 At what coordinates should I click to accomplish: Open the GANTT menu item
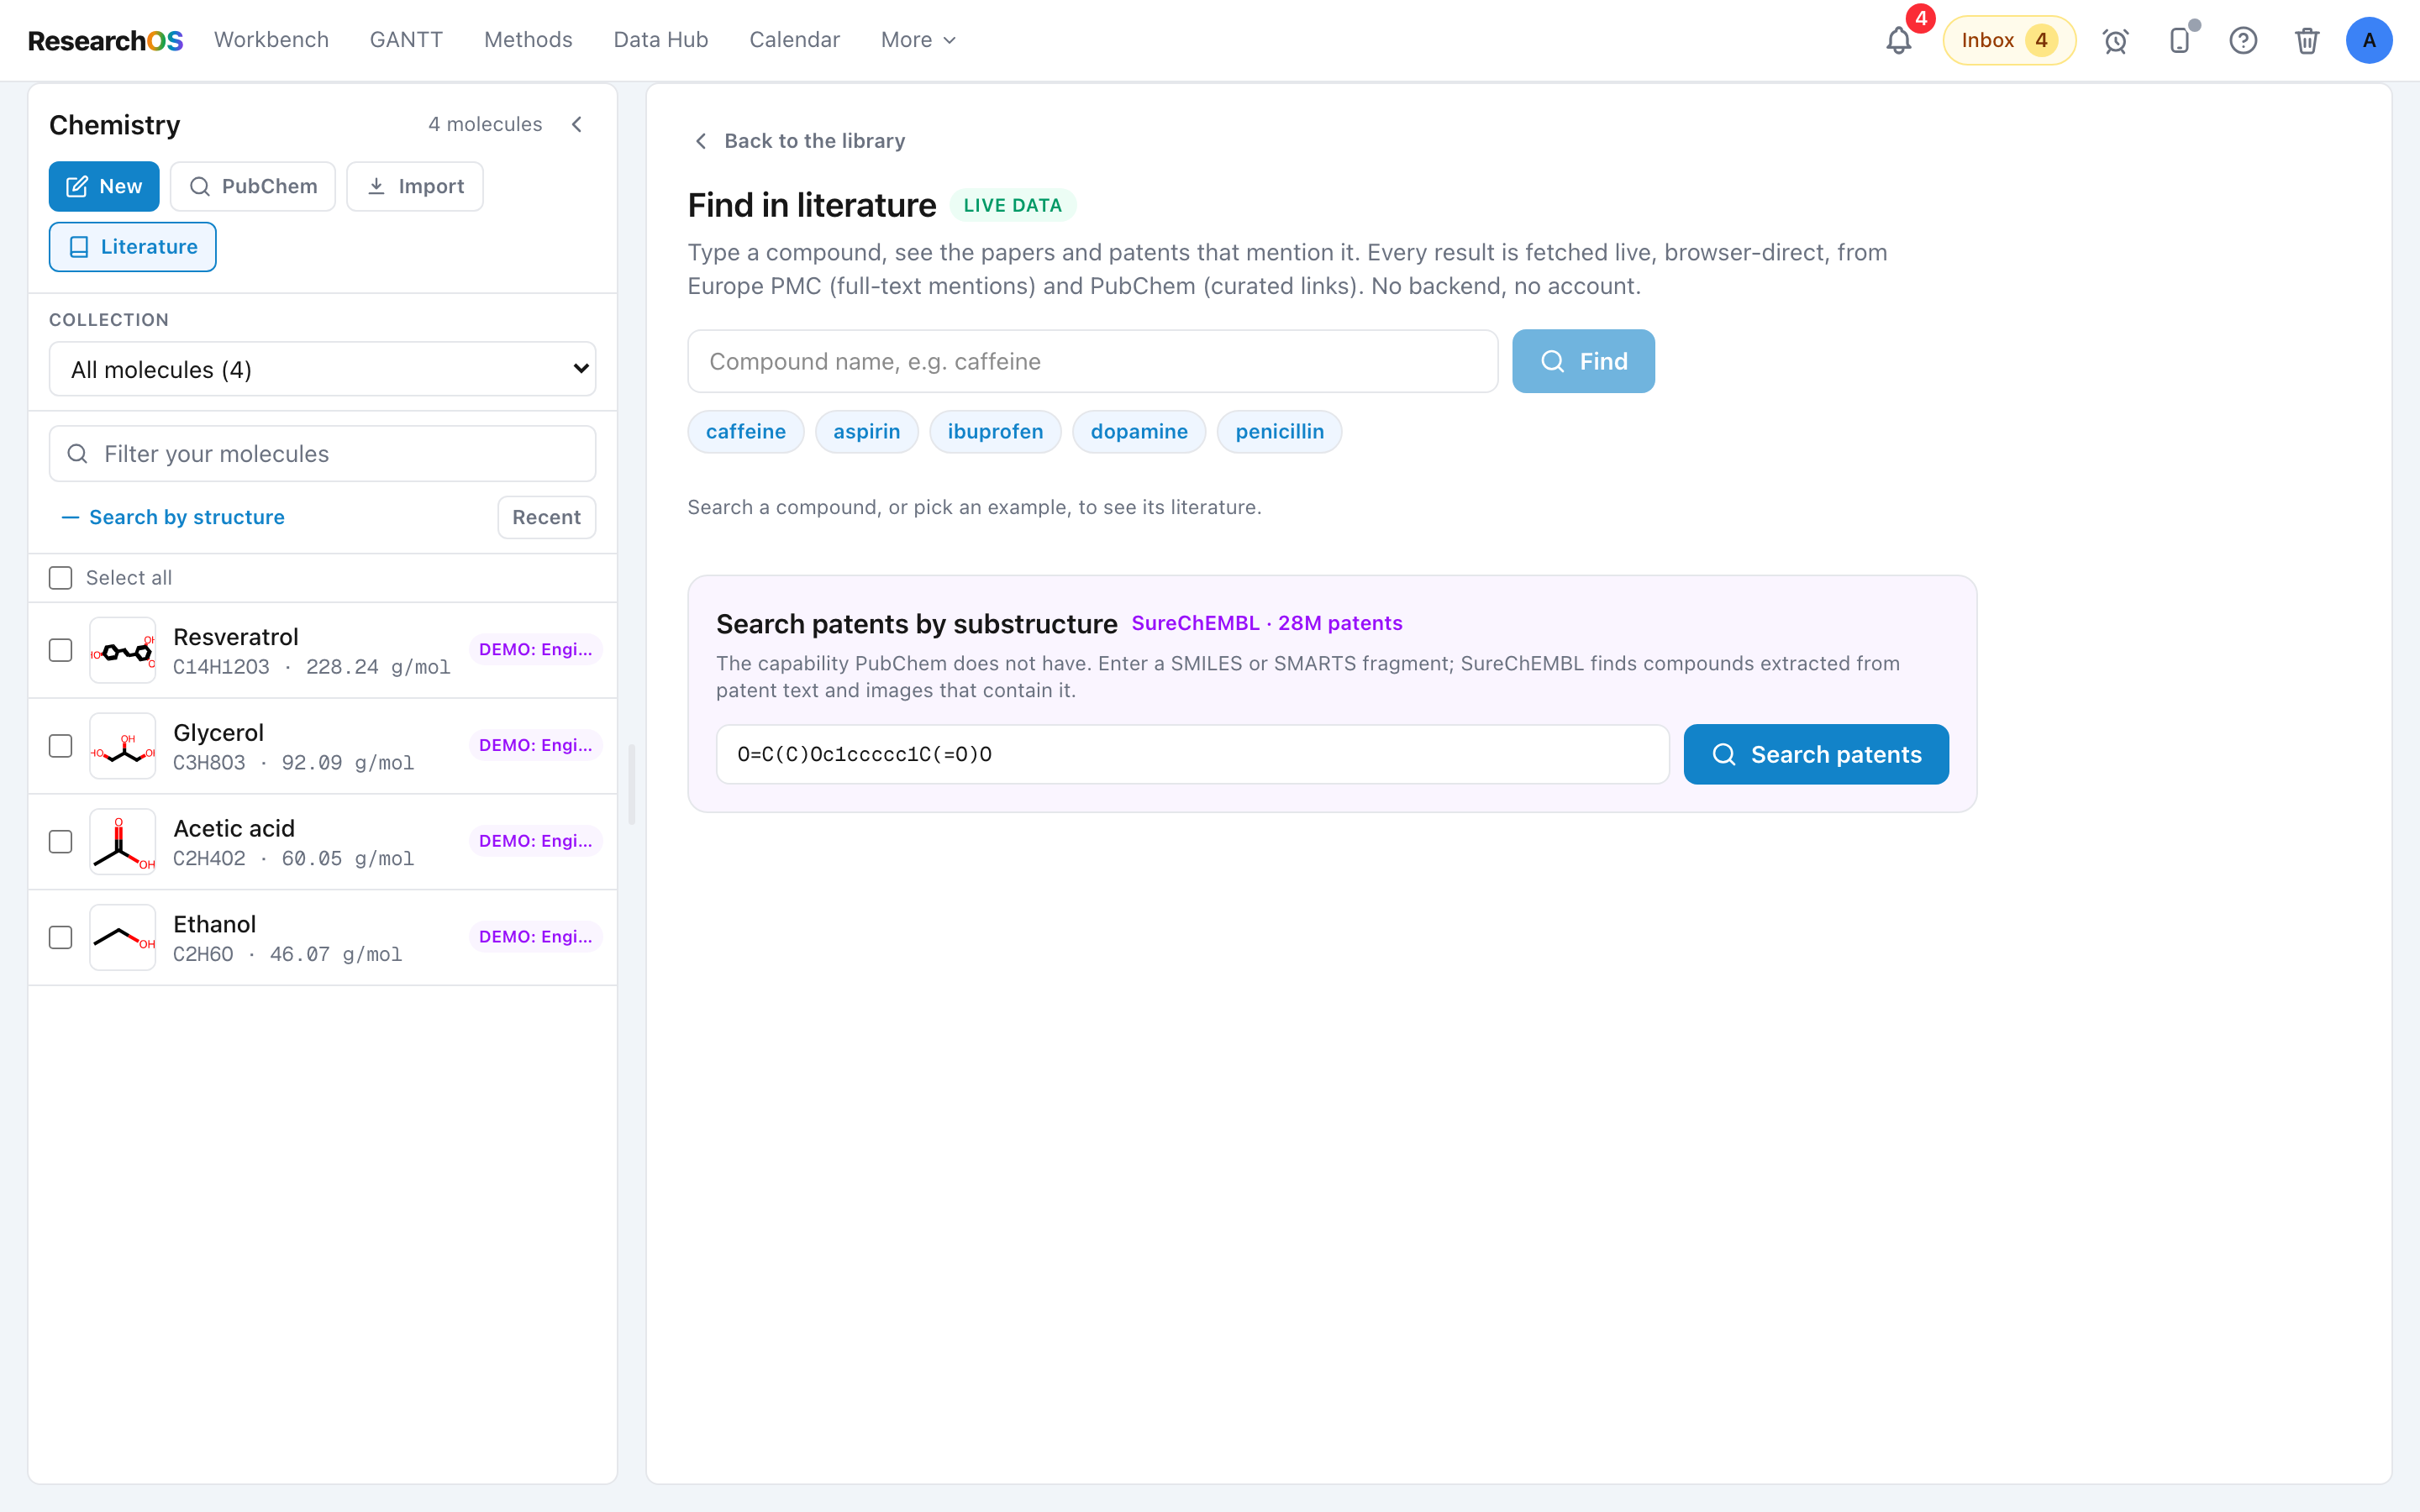(406, 40)
